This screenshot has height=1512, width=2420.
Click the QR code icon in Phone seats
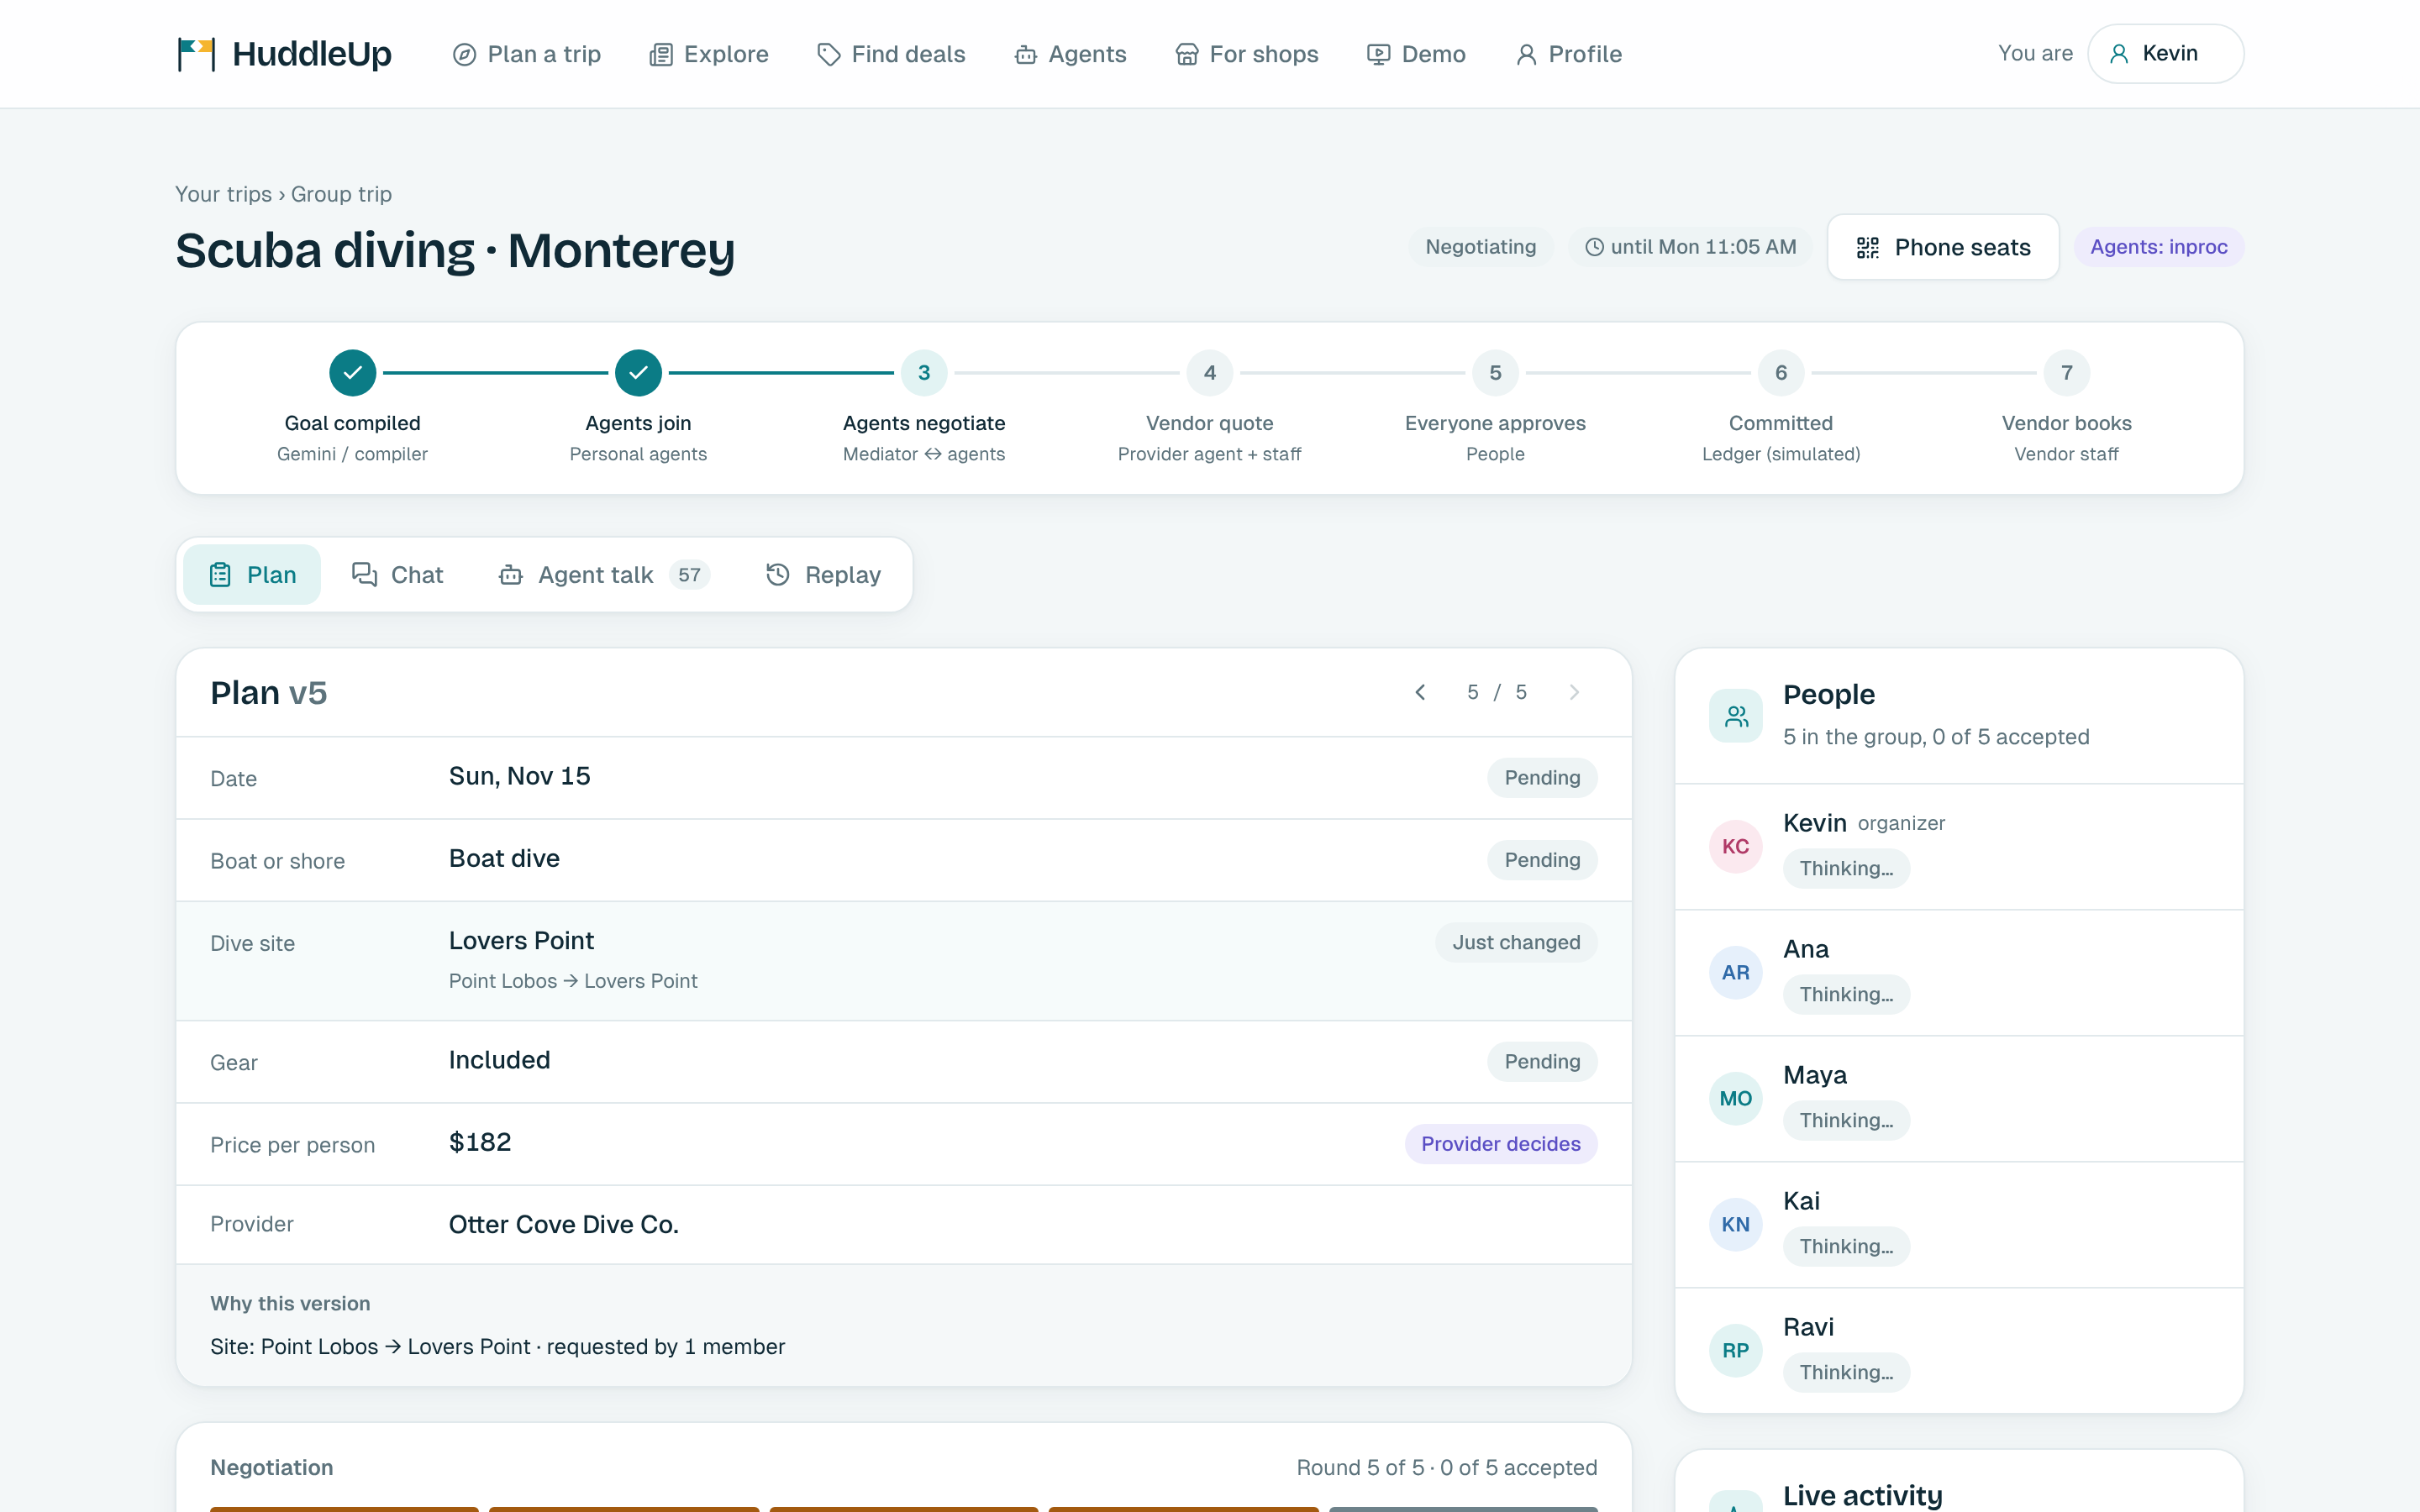1867,247
